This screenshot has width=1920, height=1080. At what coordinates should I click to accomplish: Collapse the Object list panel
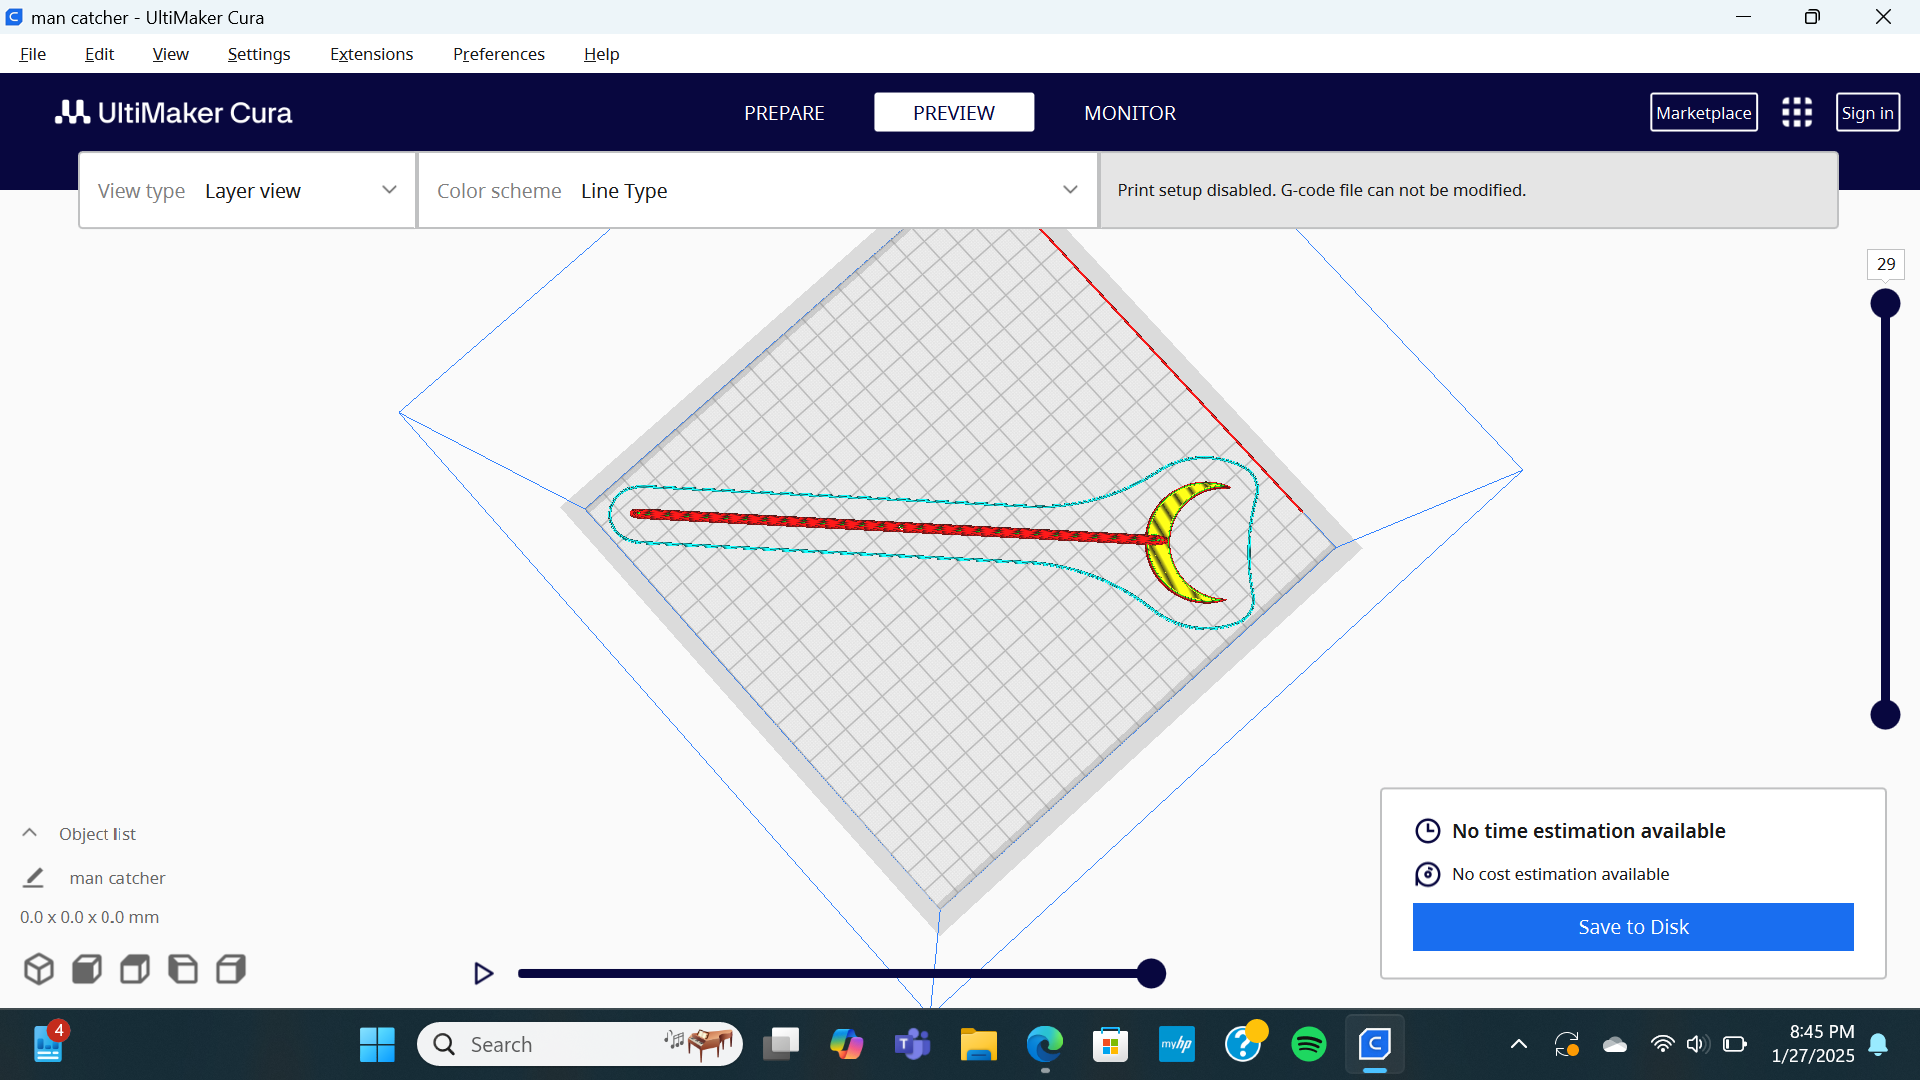tap(30, 833)
